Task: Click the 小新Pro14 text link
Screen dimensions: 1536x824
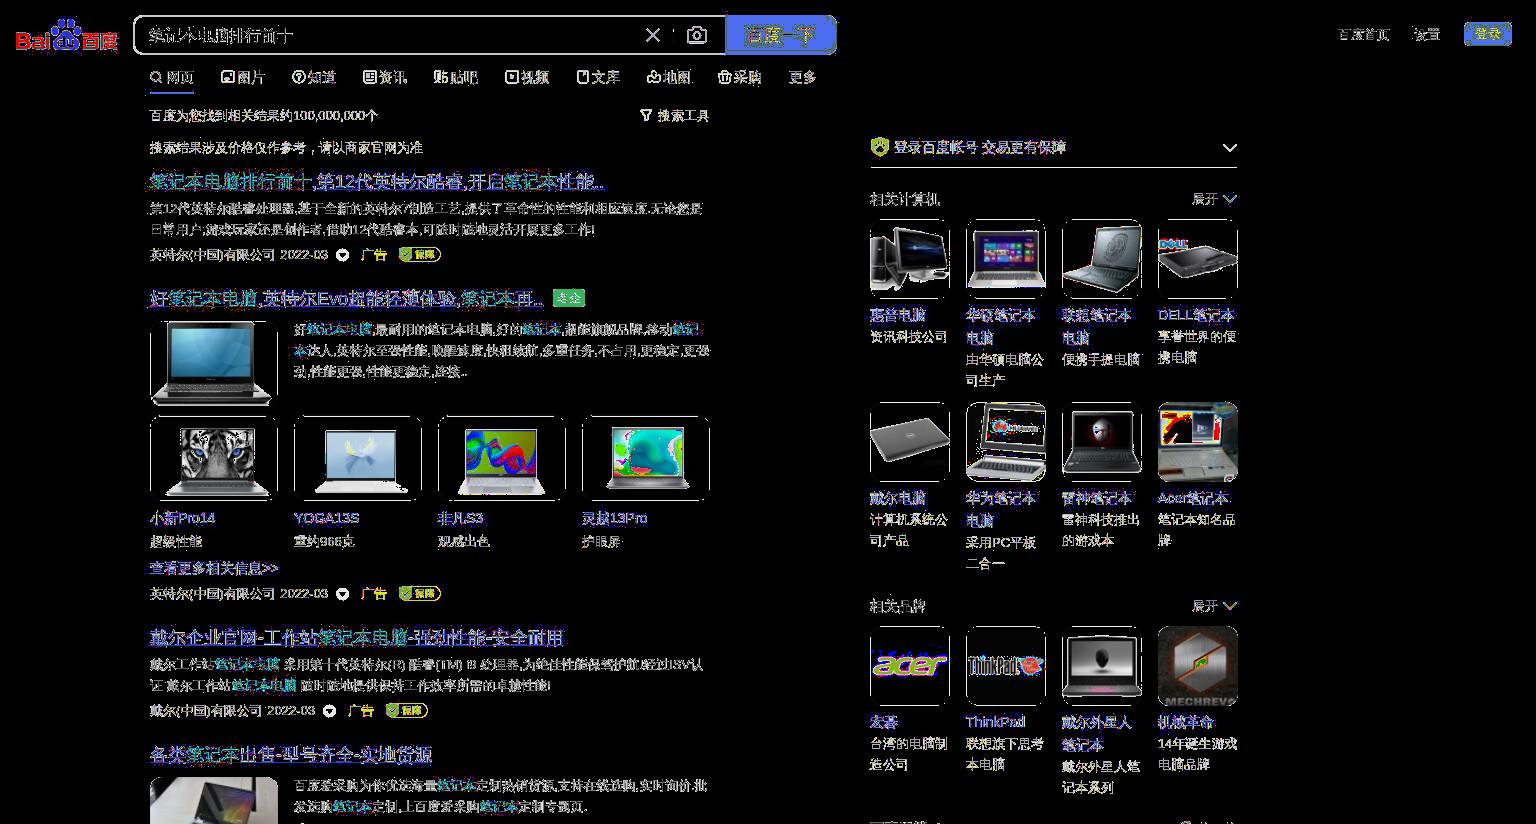Action: tap(182, 518)
